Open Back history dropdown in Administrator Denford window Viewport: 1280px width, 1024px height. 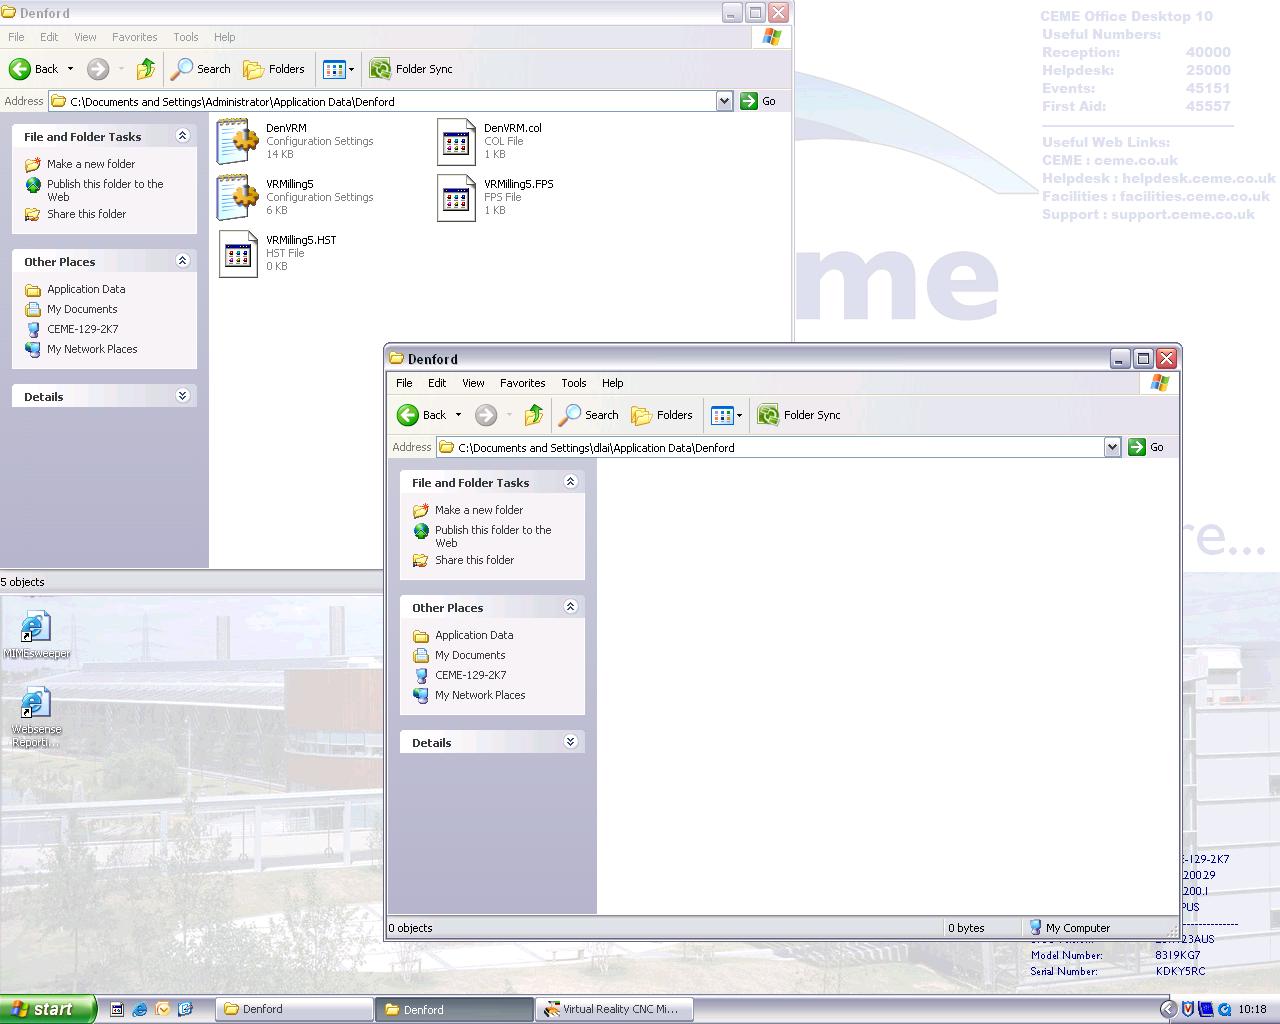tap(70, 69)
